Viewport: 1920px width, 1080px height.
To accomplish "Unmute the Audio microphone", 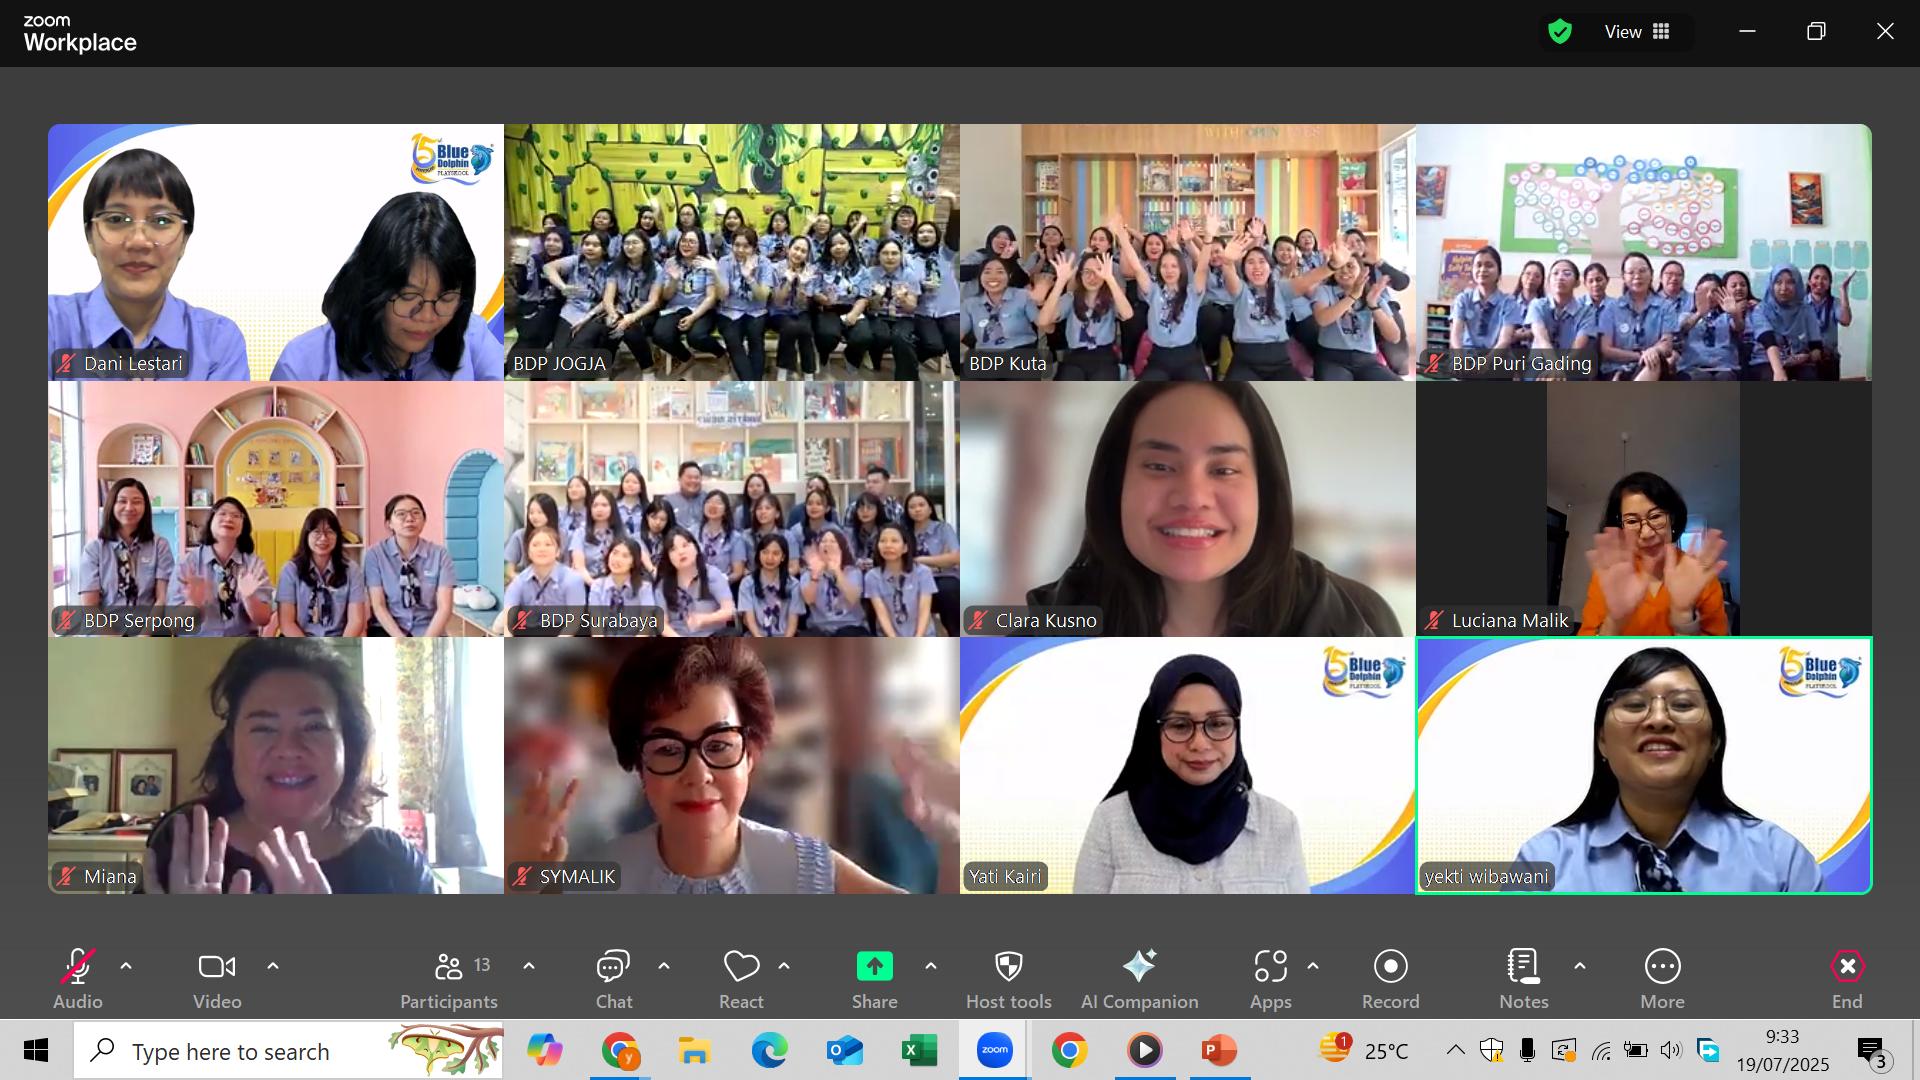I will pos(77,967).
